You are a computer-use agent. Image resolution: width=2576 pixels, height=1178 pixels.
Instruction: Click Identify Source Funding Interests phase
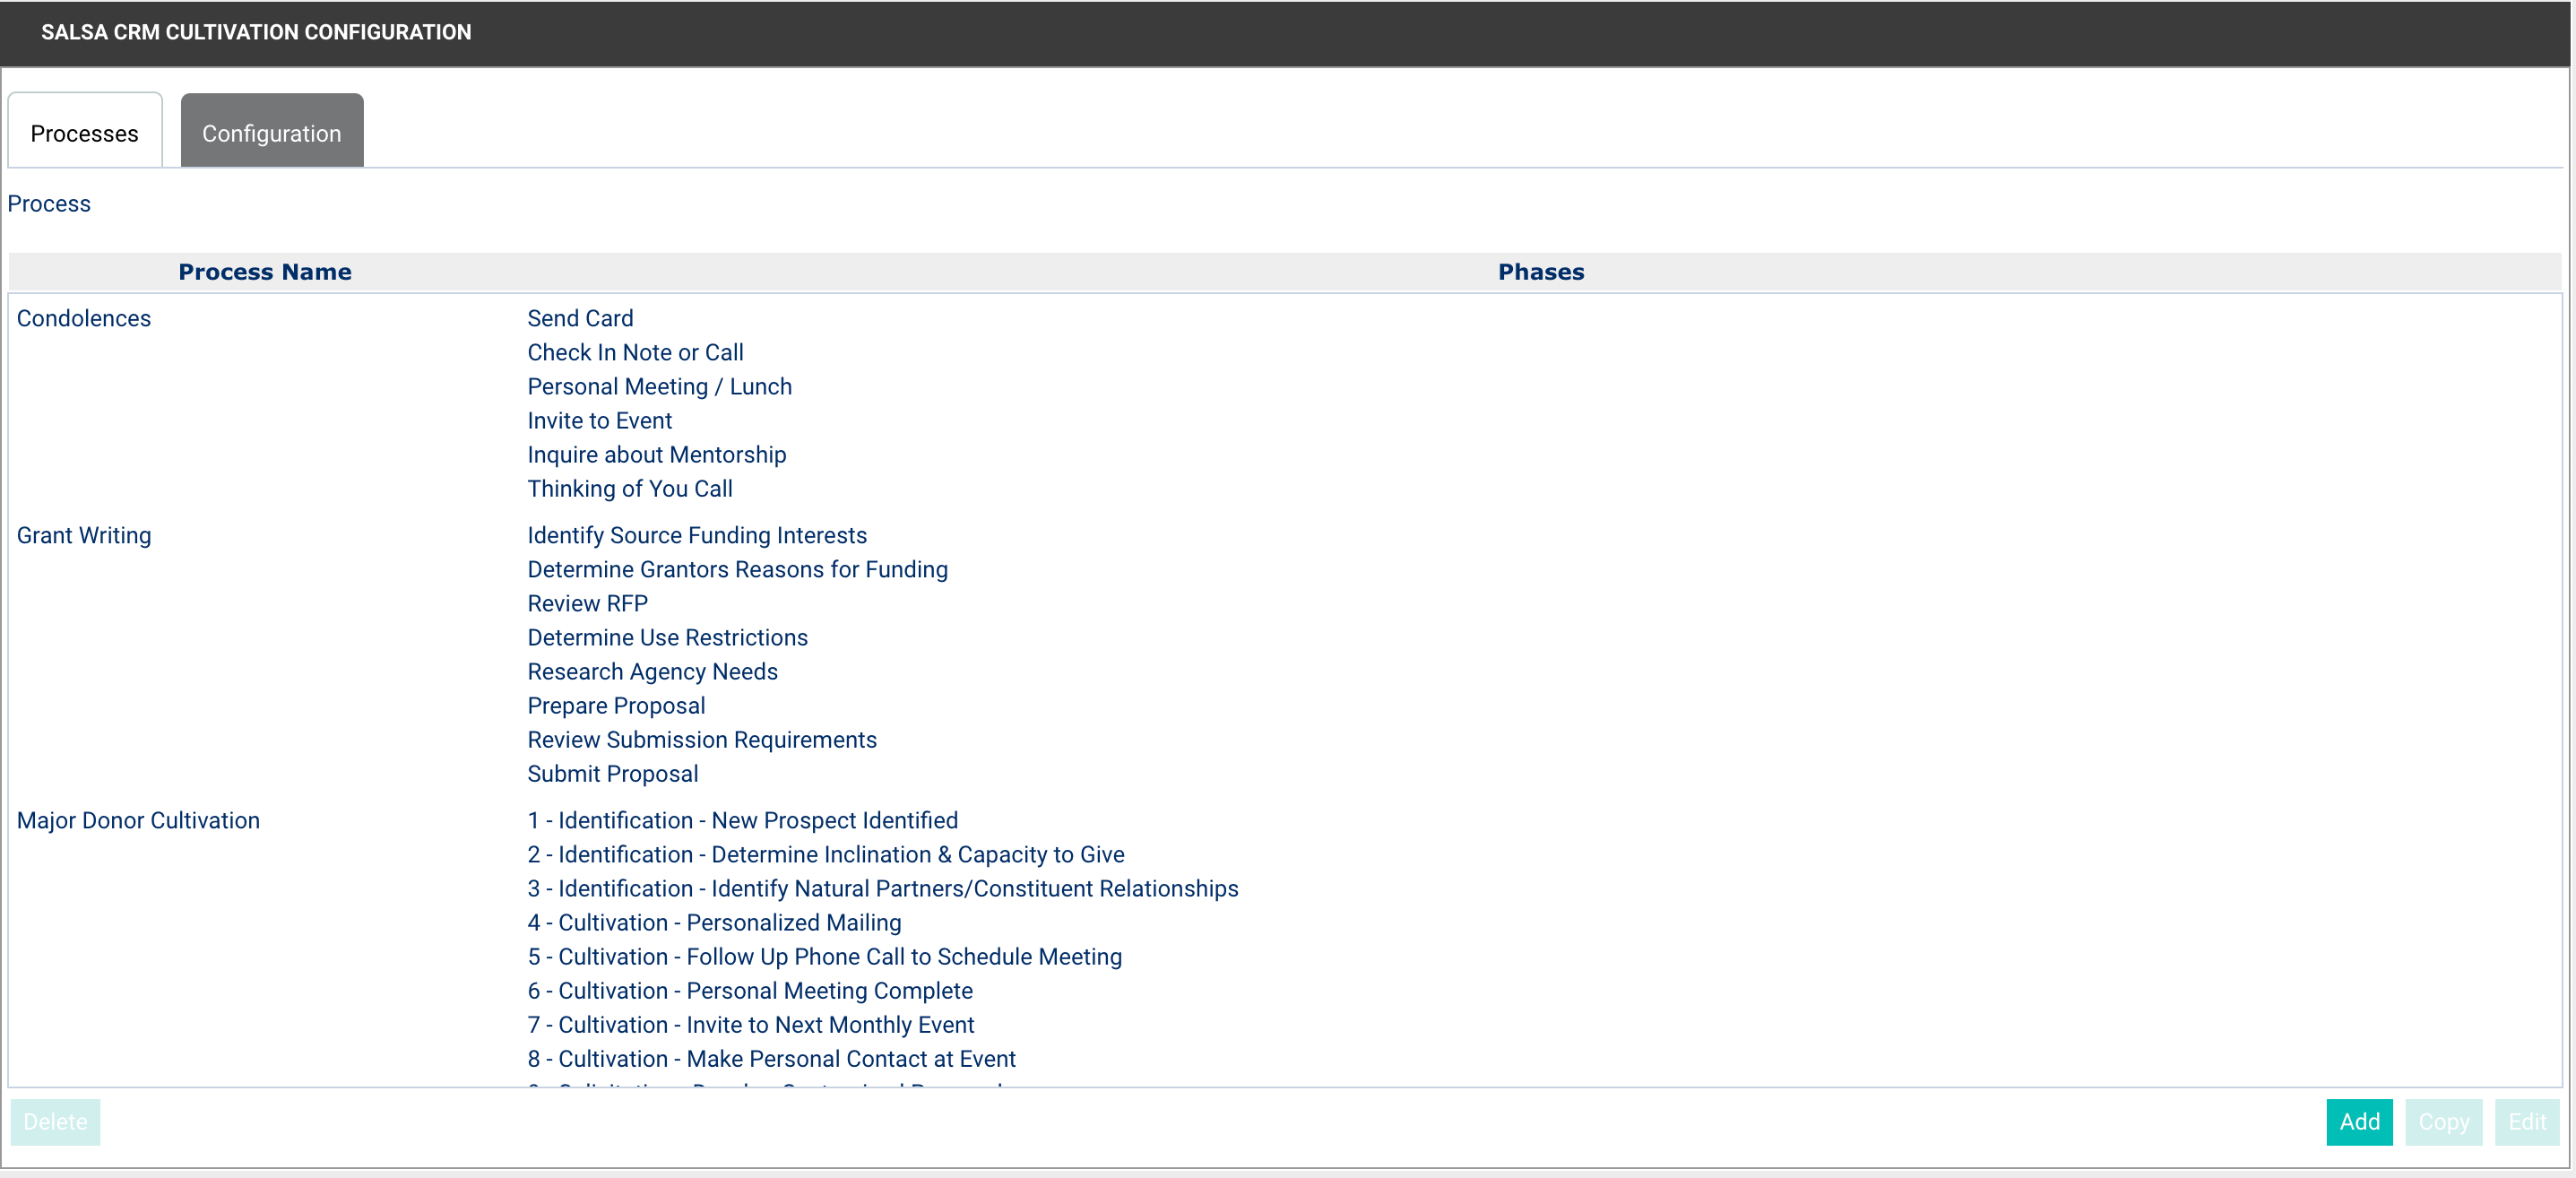coord(697,535)
